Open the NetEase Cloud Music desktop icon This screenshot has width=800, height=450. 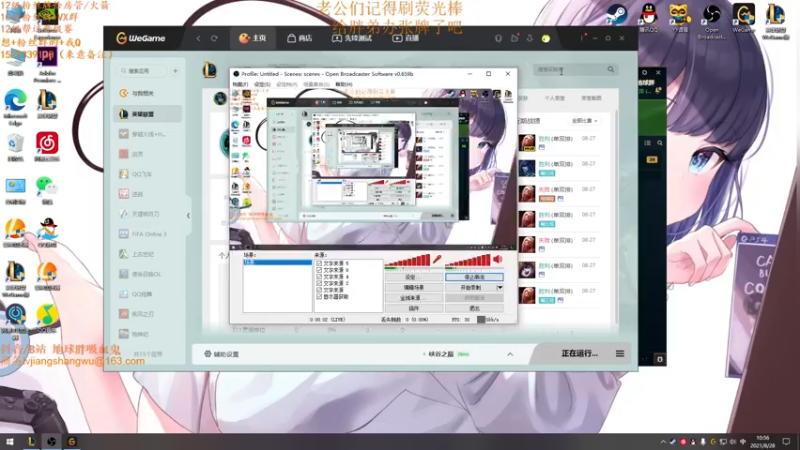[47, 146]
